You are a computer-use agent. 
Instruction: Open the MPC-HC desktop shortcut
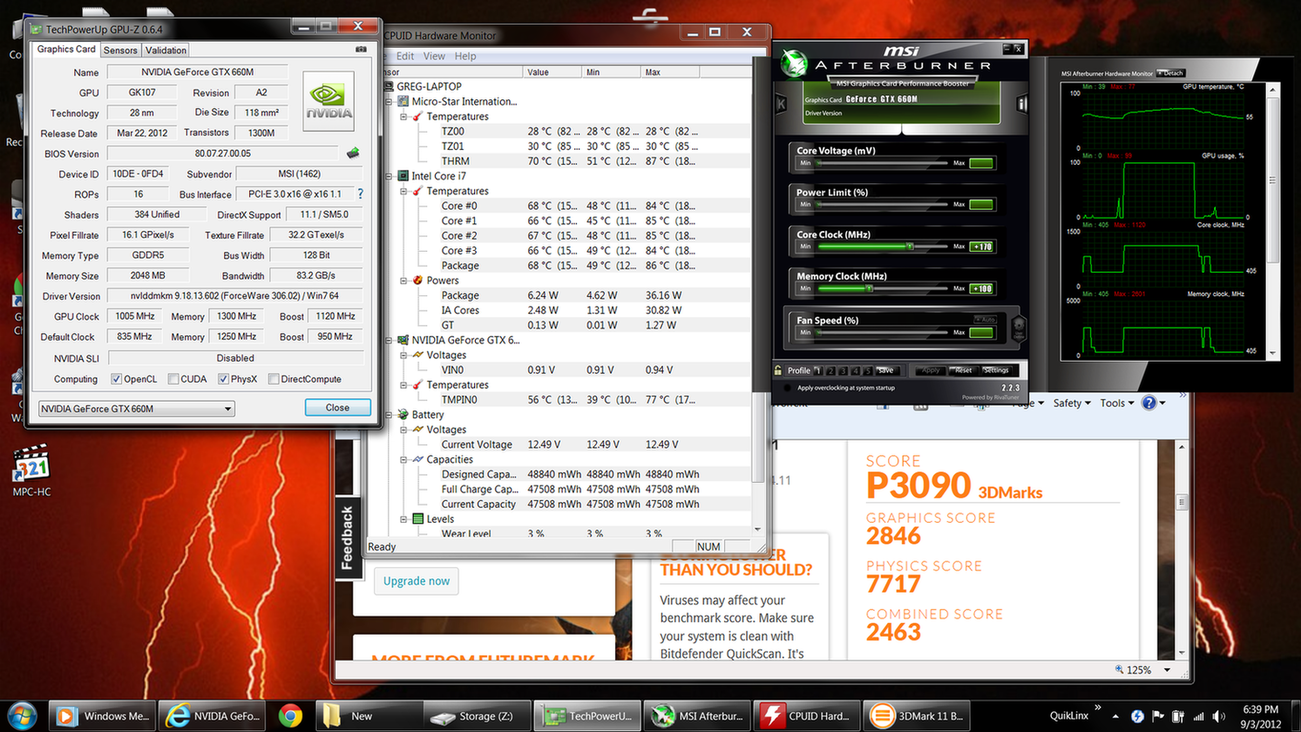(32, 471)
